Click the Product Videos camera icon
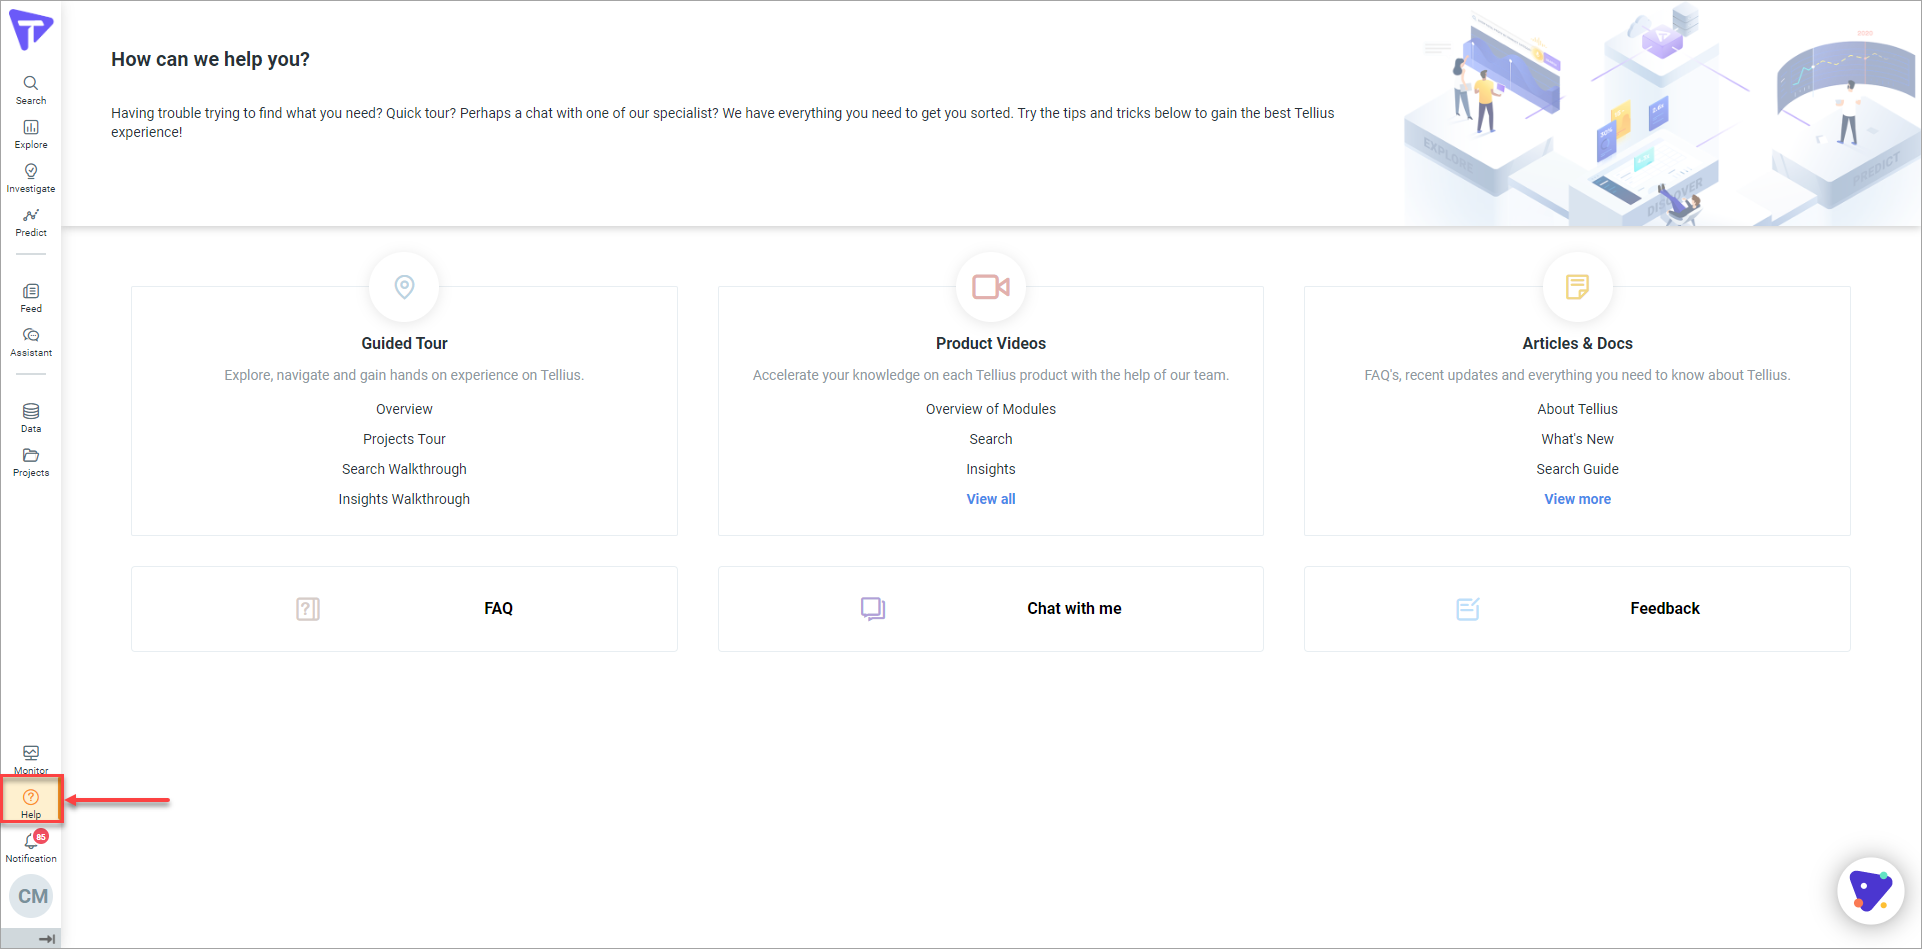 coord(991,287)
